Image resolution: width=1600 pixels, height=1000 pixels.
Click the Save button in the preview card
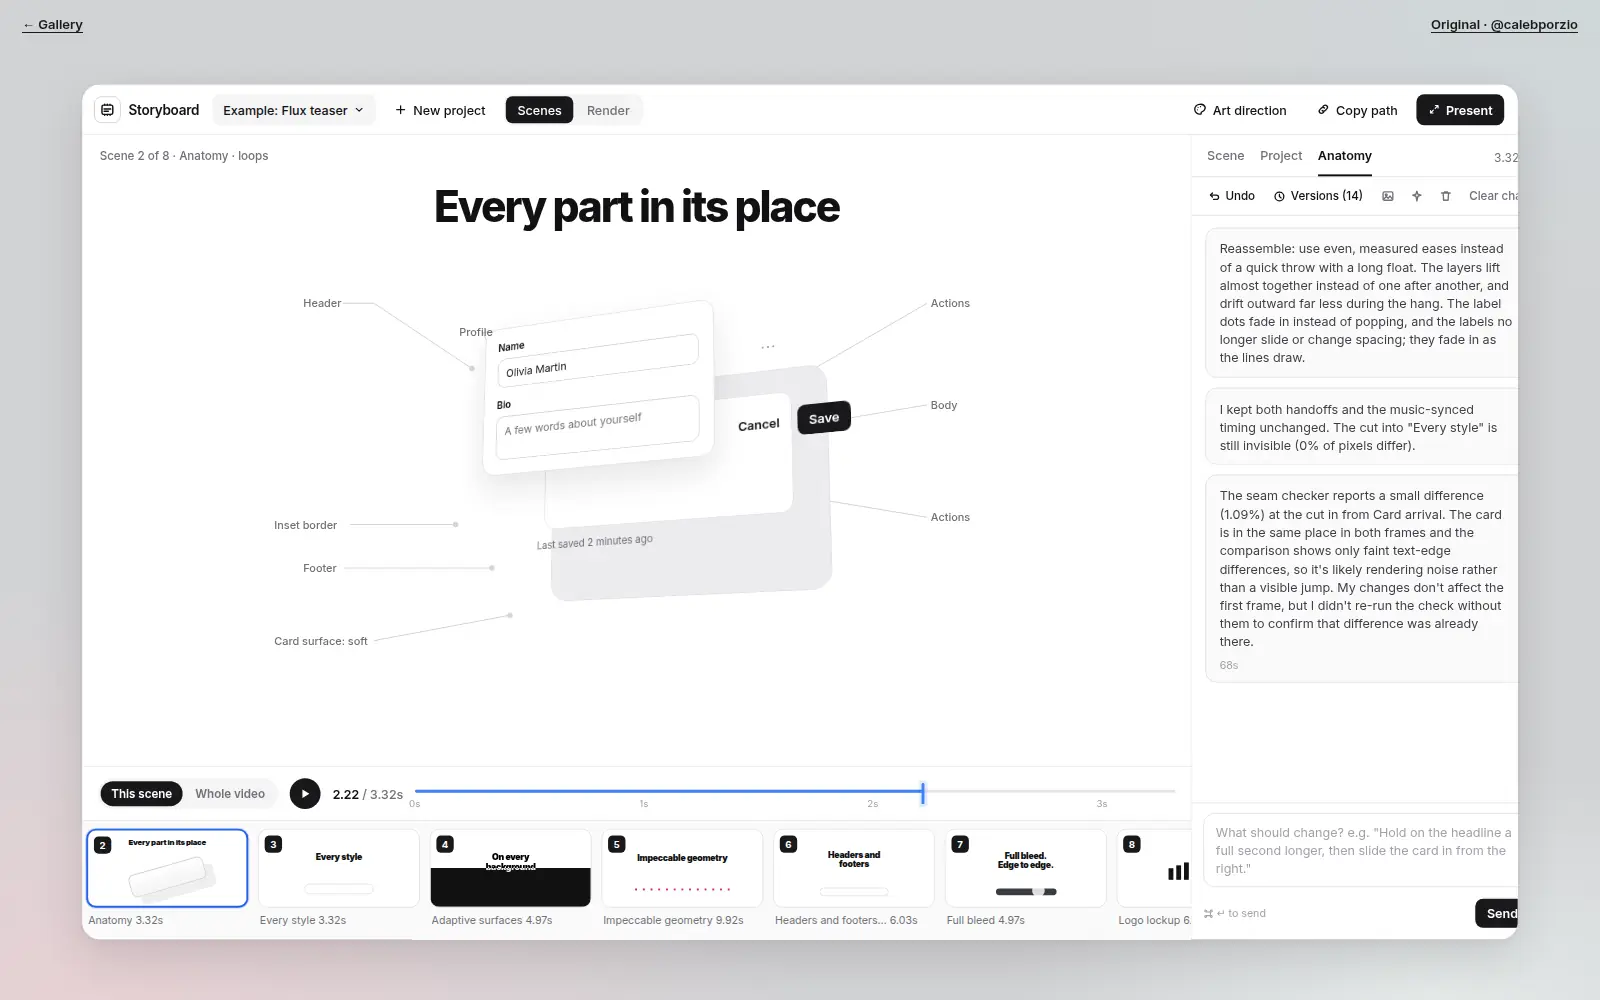pos(824,418)
